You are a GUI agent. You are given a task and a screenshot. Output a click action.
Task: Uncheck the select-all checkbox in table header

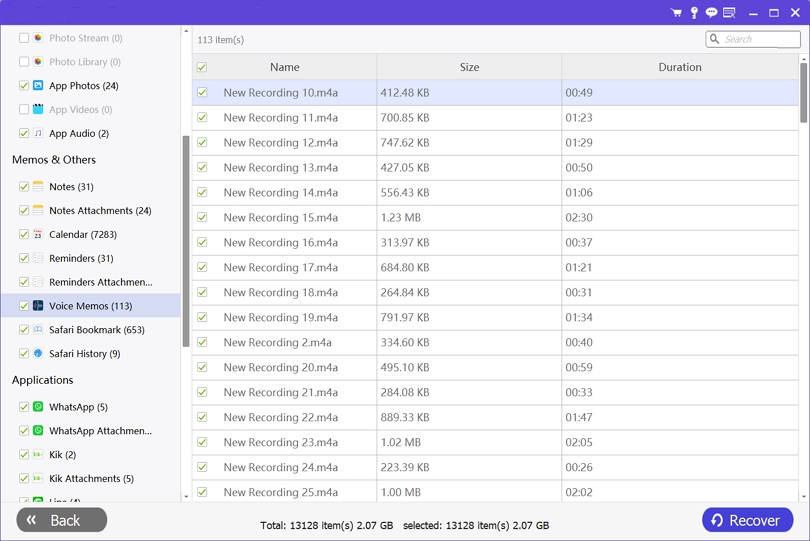coord(202,67)
